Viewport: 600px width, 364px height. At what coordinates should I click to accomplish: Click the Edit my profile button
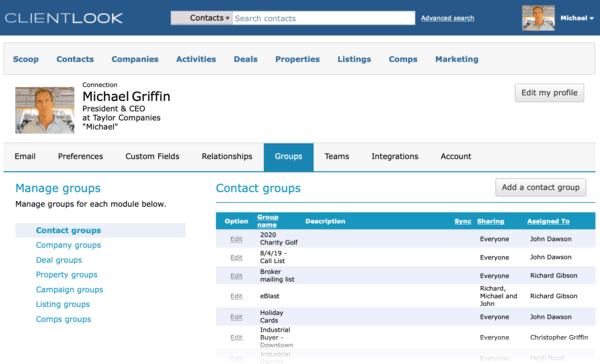pos(549,93)
